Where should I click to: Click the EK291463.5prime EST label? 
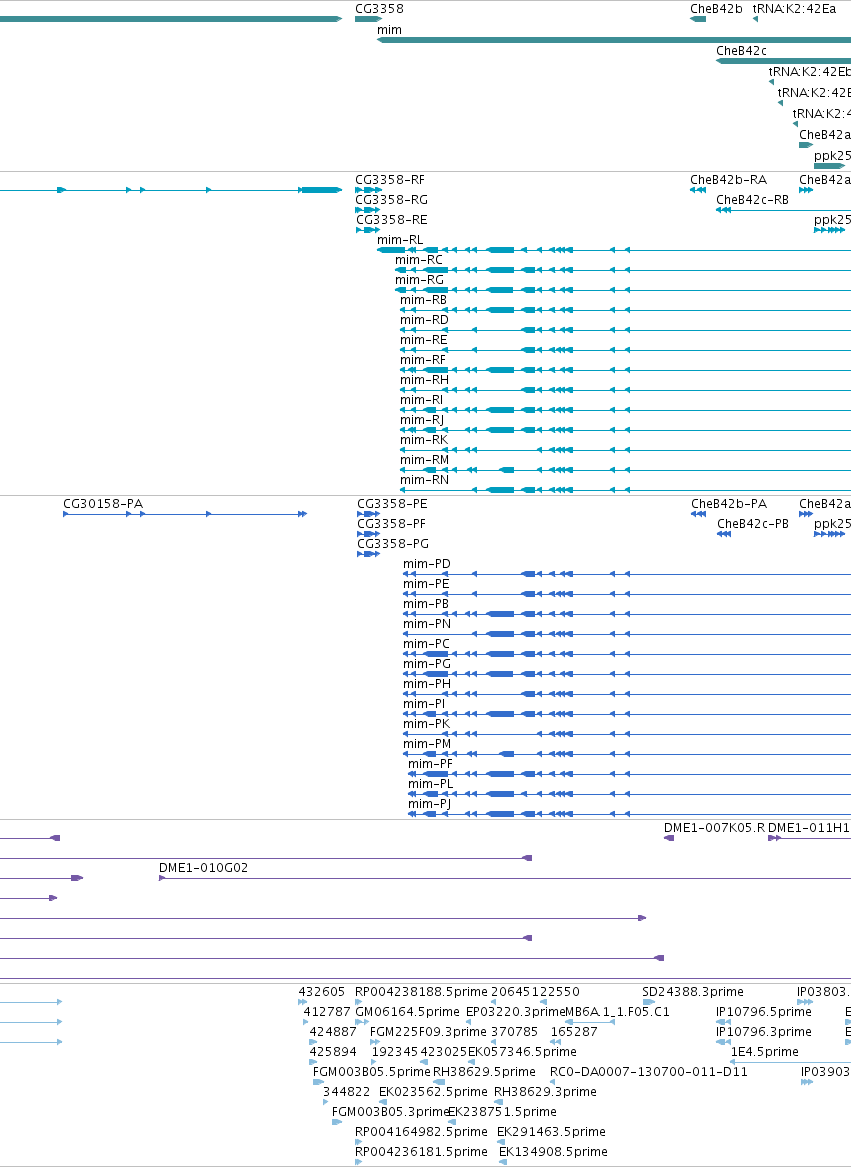tap(551, 1132)
